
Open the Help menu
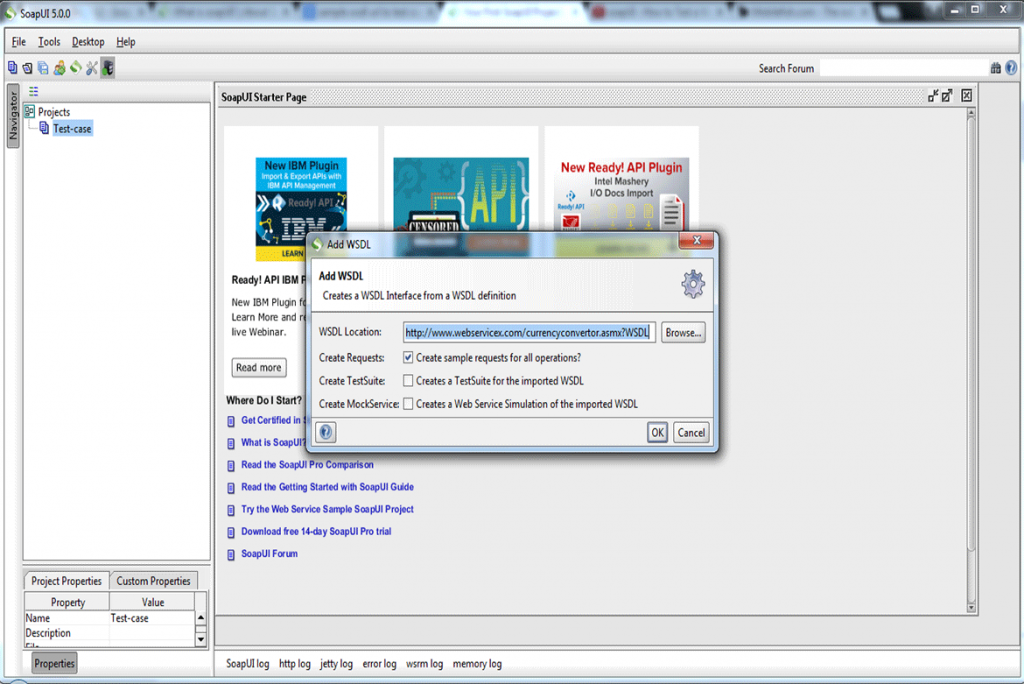tap(126, 42)
